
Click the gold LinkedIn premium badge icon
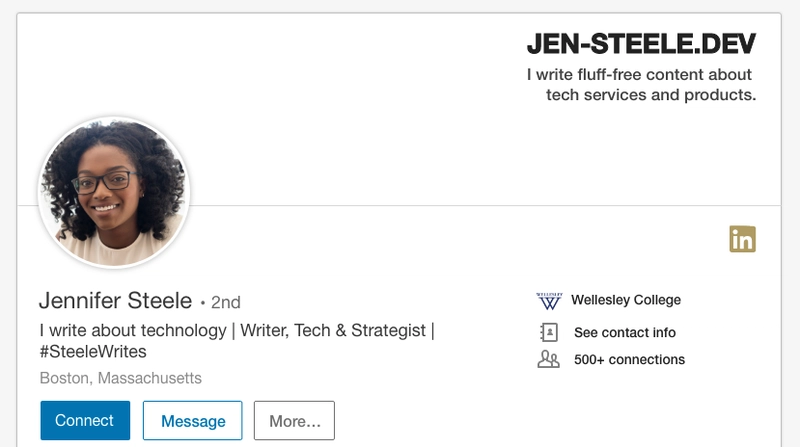tap(742, 239)
